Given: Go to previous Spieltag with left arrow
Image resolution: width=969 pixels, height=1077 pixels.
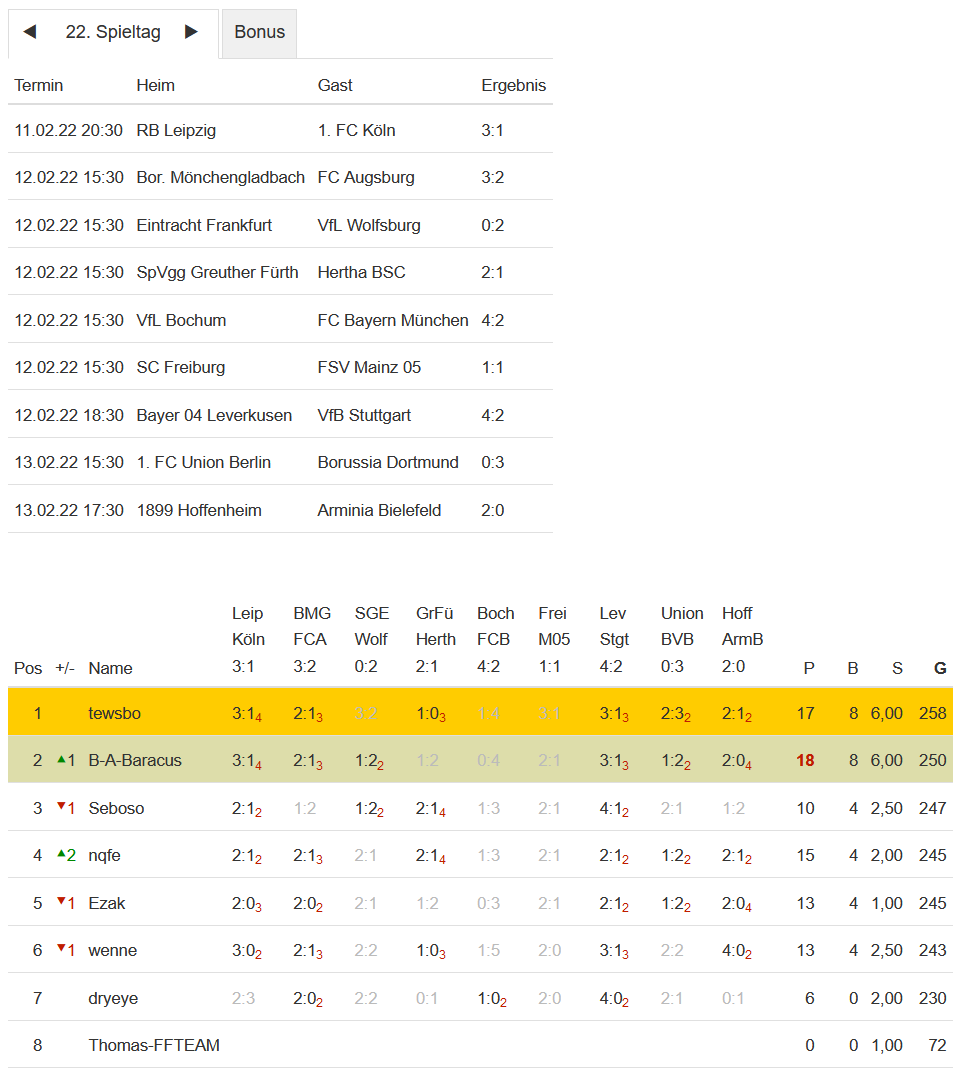Looking at the screenshot, I should (30, 32).
